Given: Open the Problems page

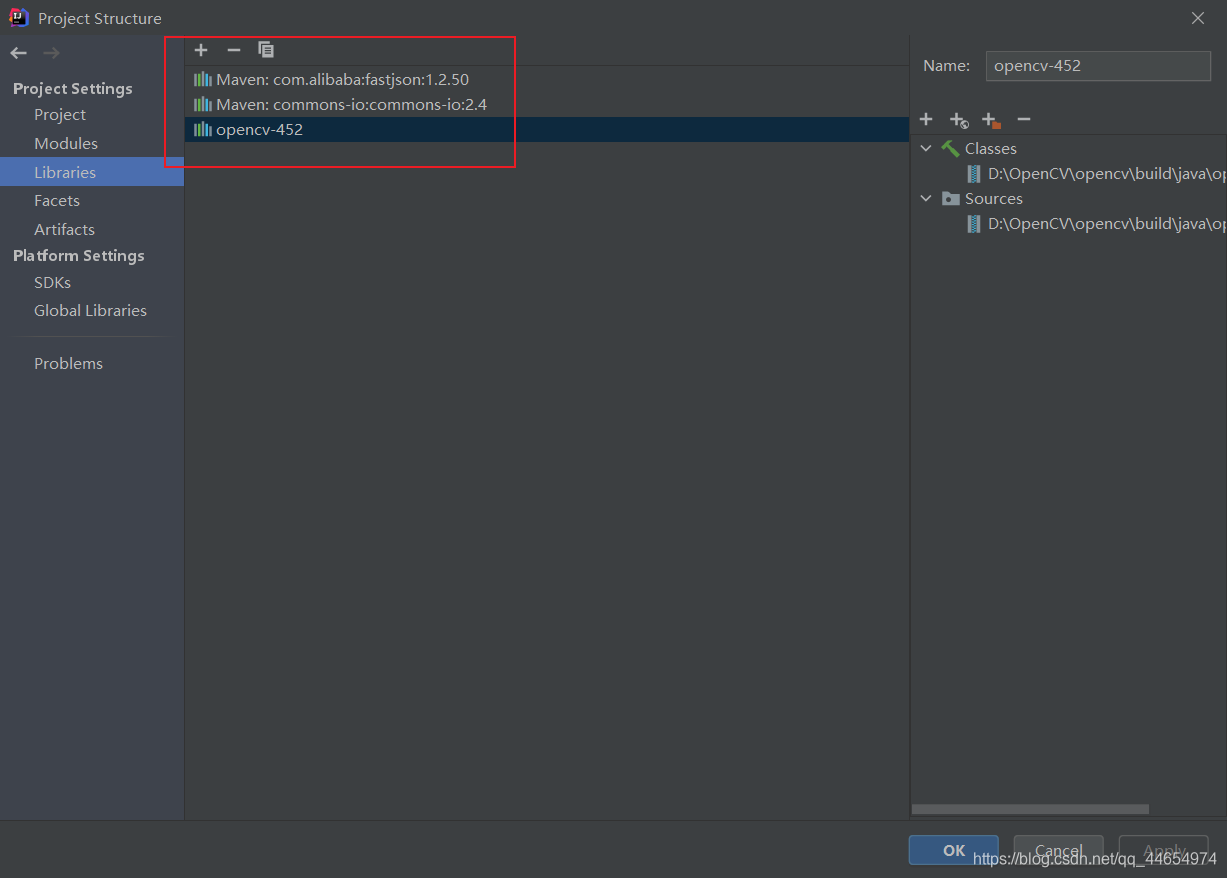Looking at the screenshot, I should [x=68, y=364].
